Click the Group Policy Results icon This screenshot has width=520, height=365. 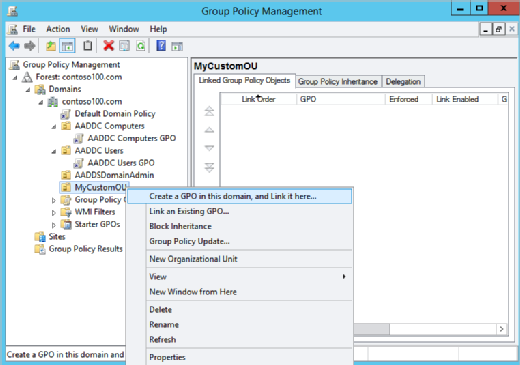click(x=40, y=249)
